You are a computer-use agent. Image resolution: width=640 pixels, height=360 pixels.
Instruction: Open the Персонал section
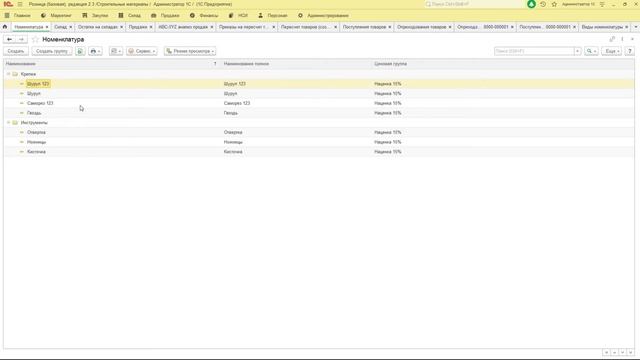(273, 16)
